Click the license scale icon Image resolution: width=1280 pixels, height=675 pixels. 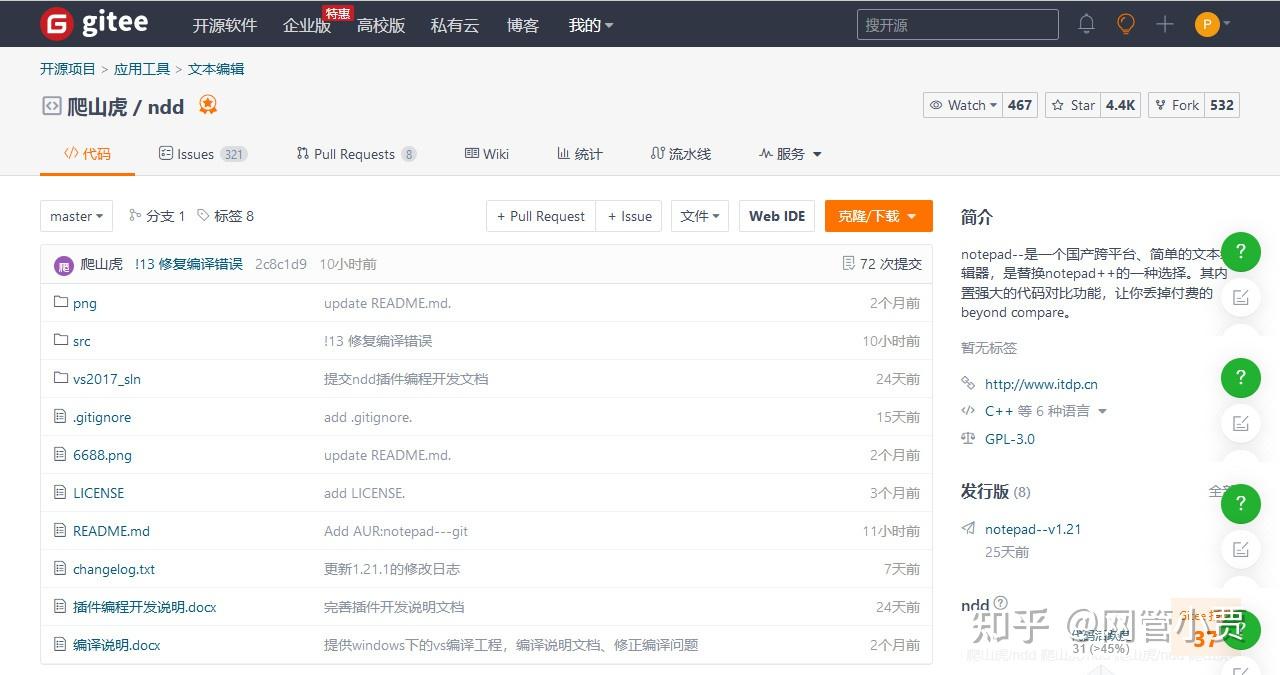(968, 439)
